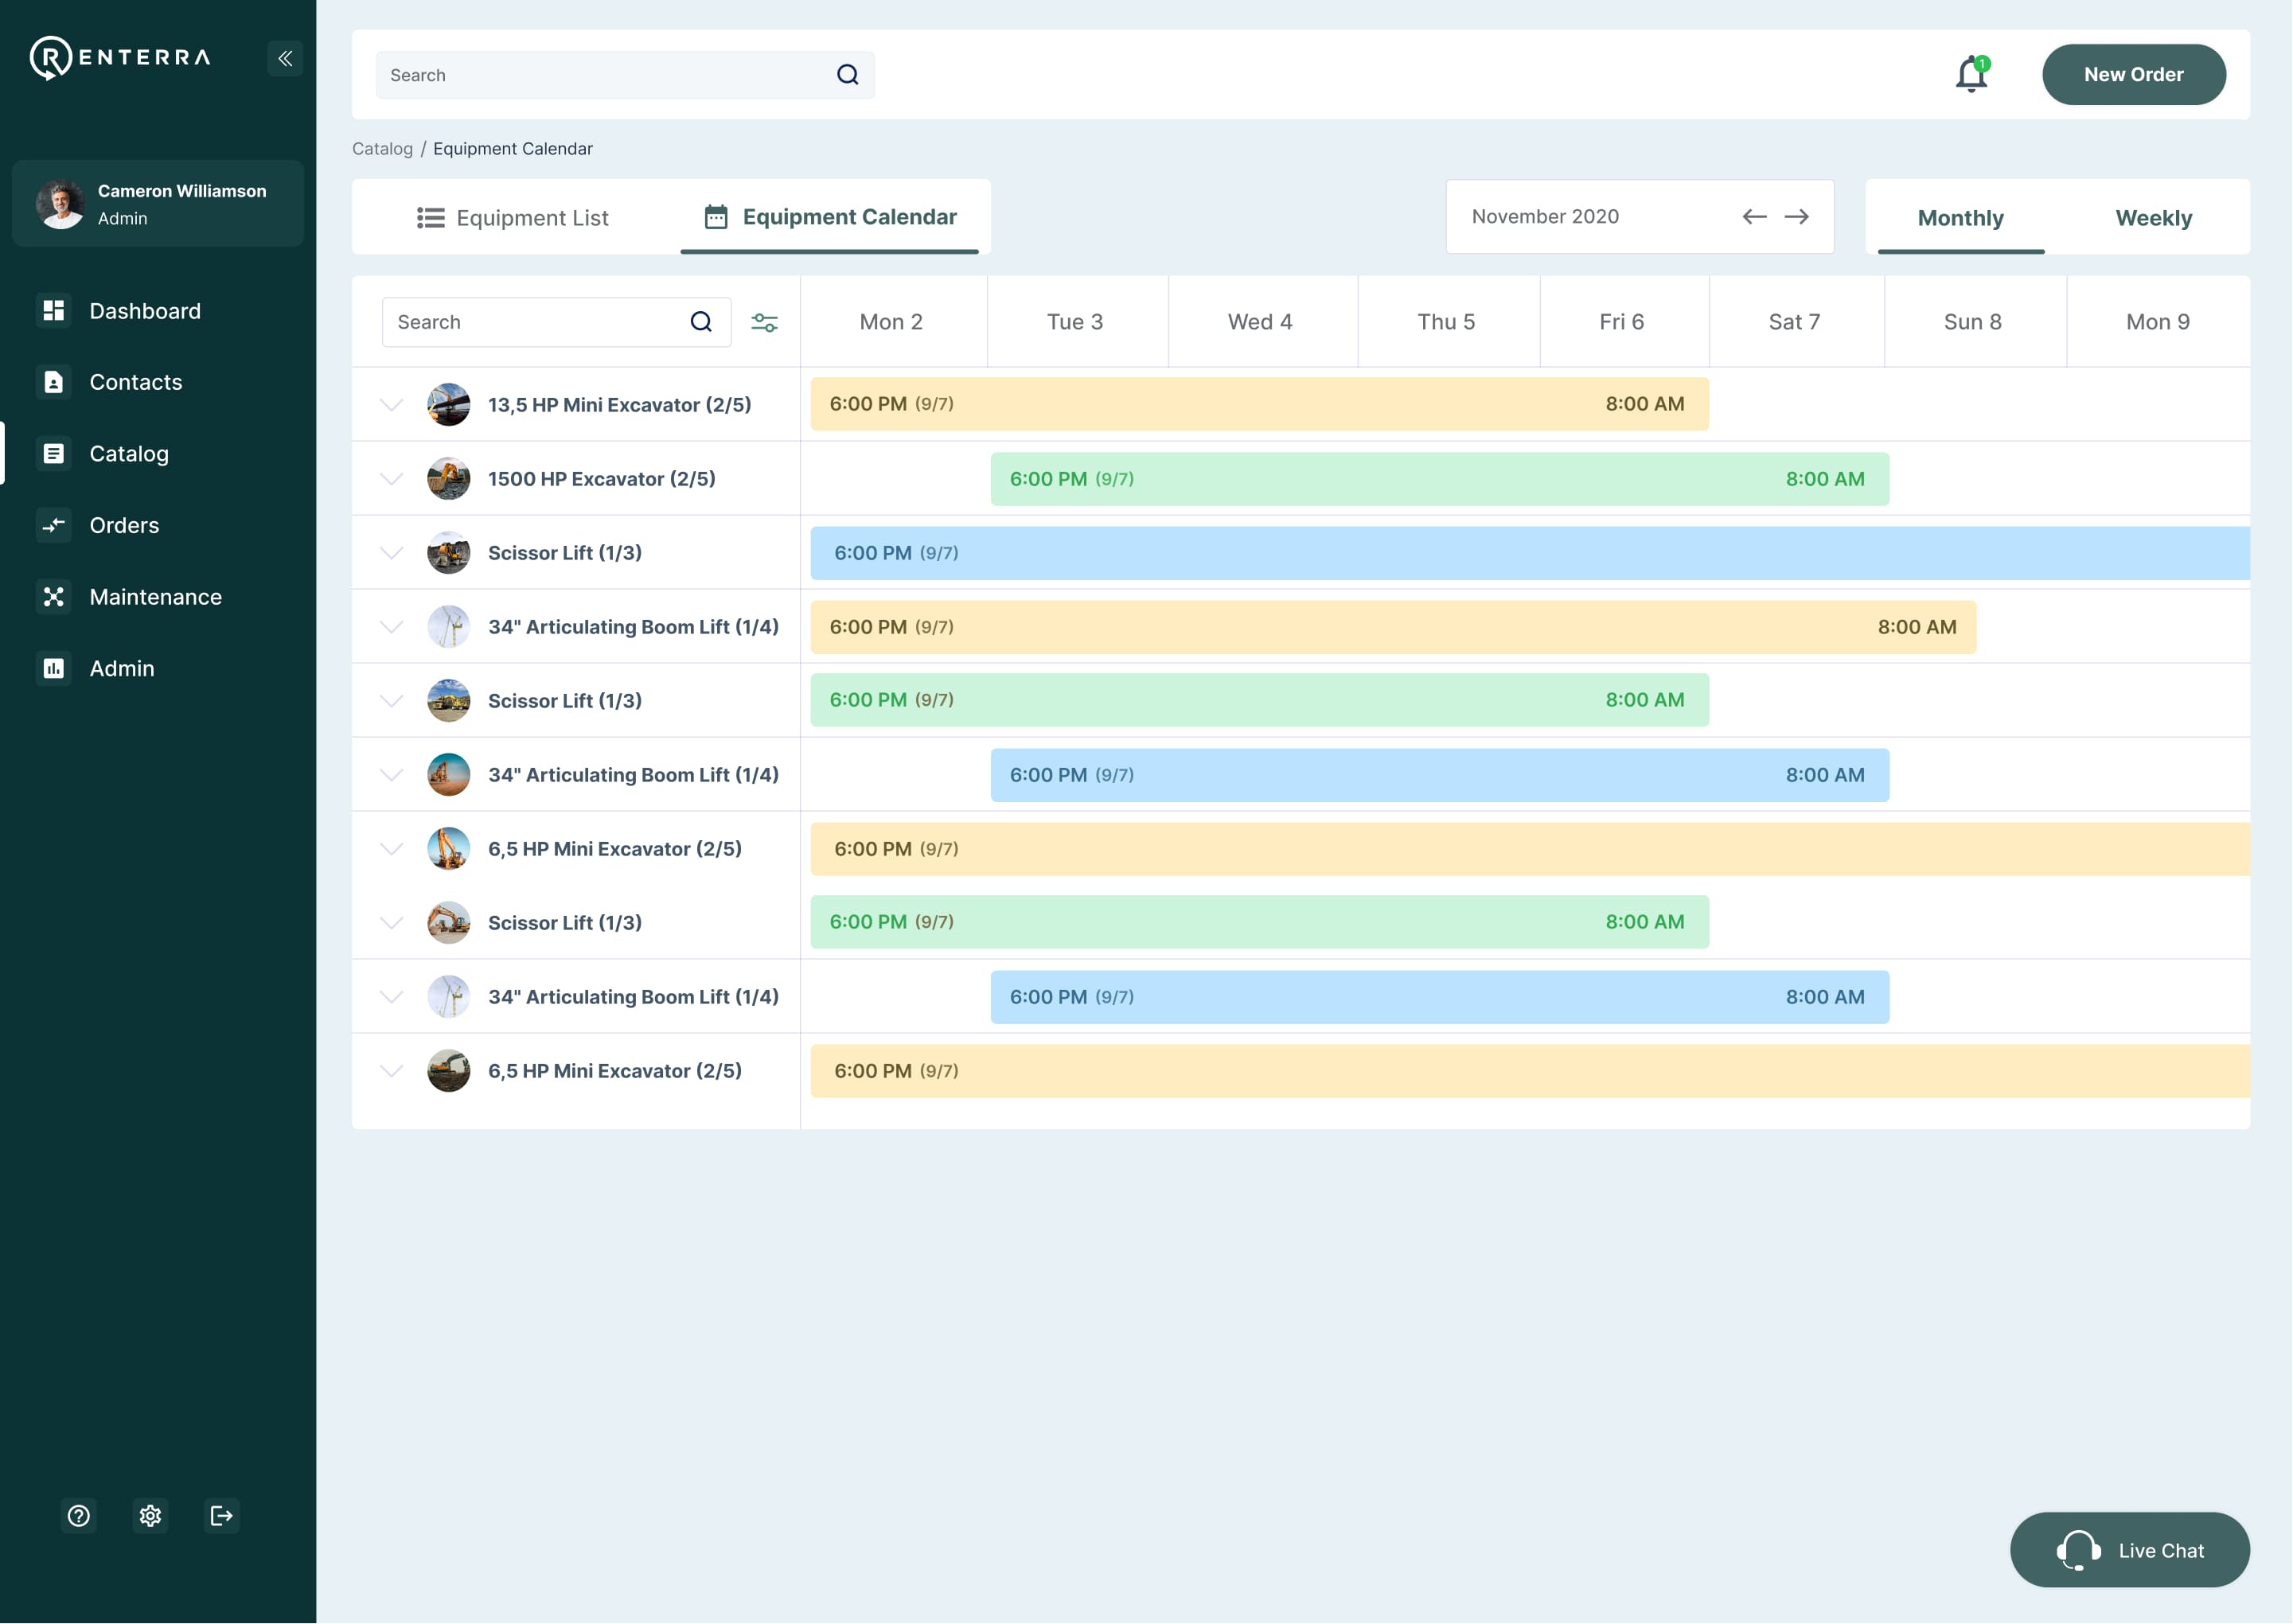
Task: Switch to Weekly view
Action: click(2154, 218)
